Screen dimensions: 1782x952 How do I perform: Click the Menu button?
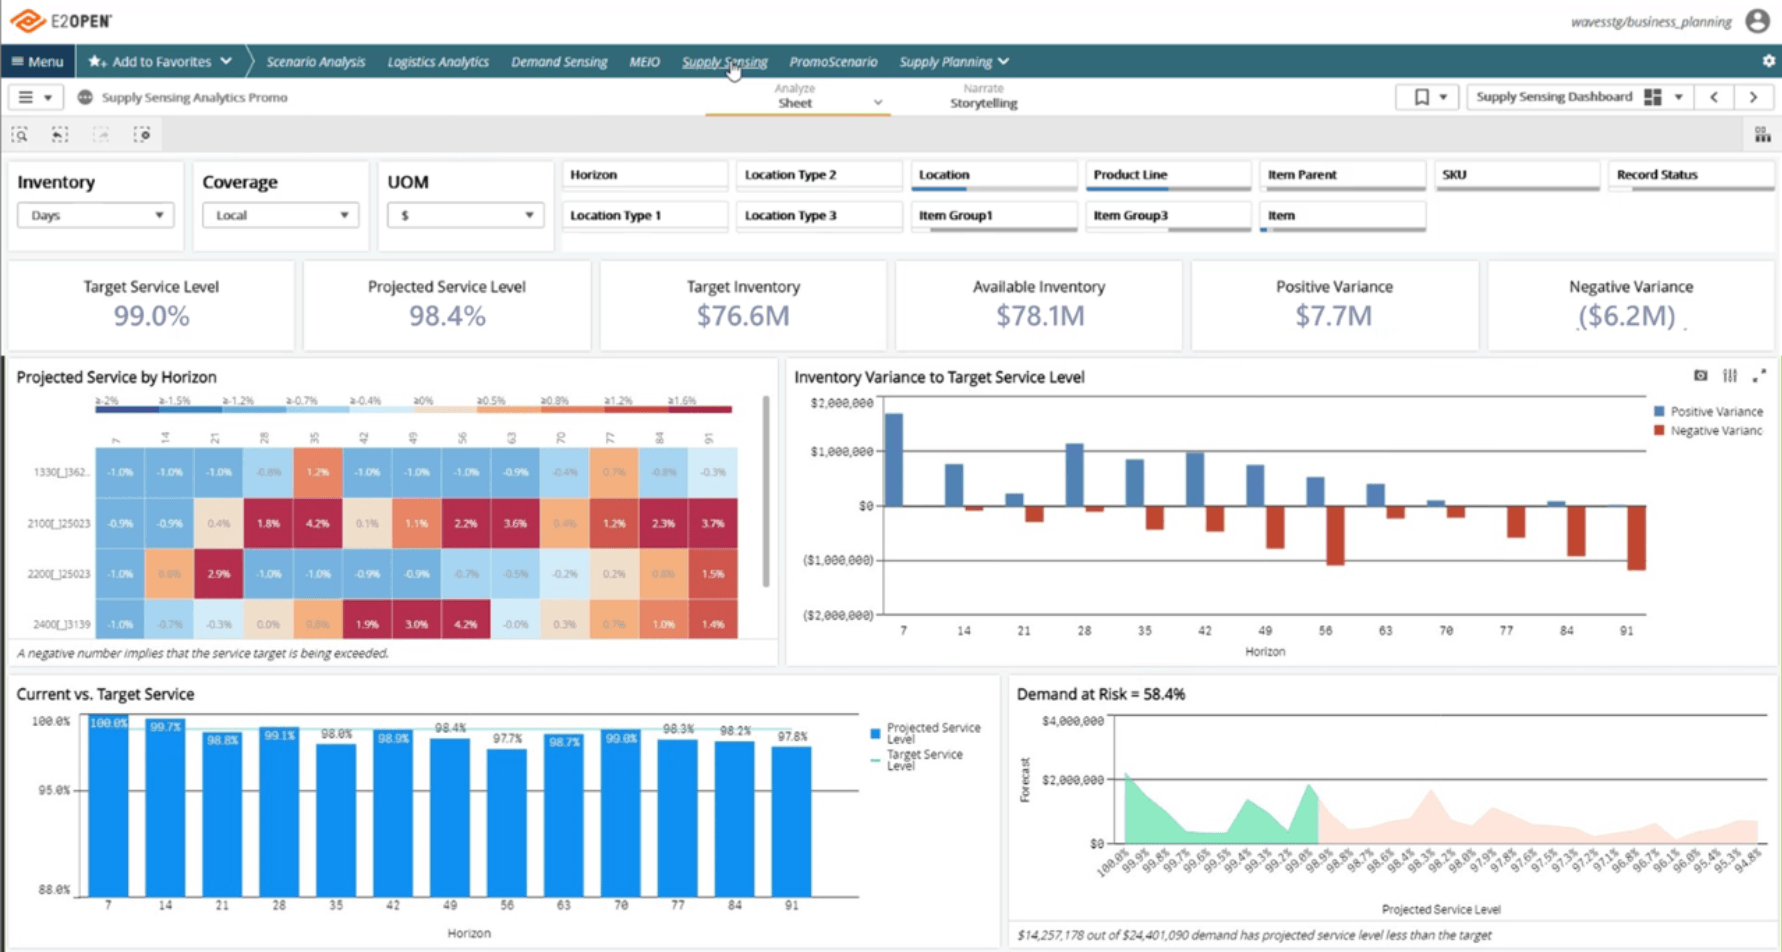point(37,62)
